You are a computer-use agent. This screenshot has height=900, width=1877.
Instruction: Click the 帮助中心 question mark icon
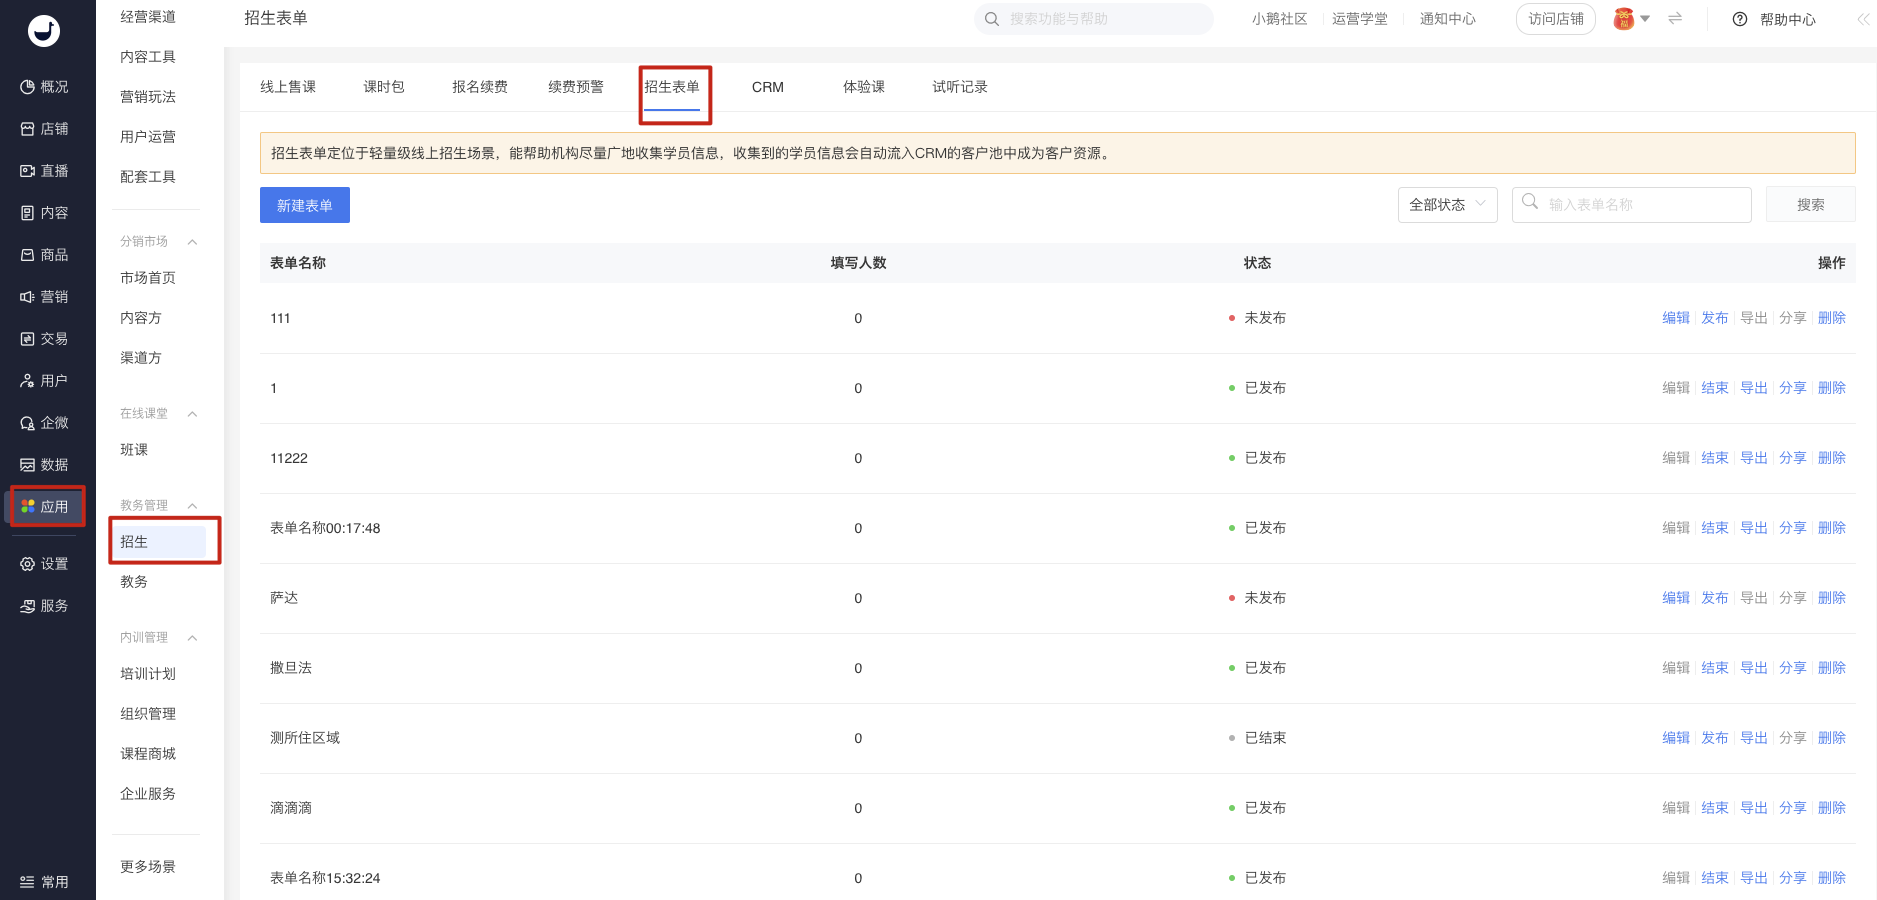(1740, 19)
